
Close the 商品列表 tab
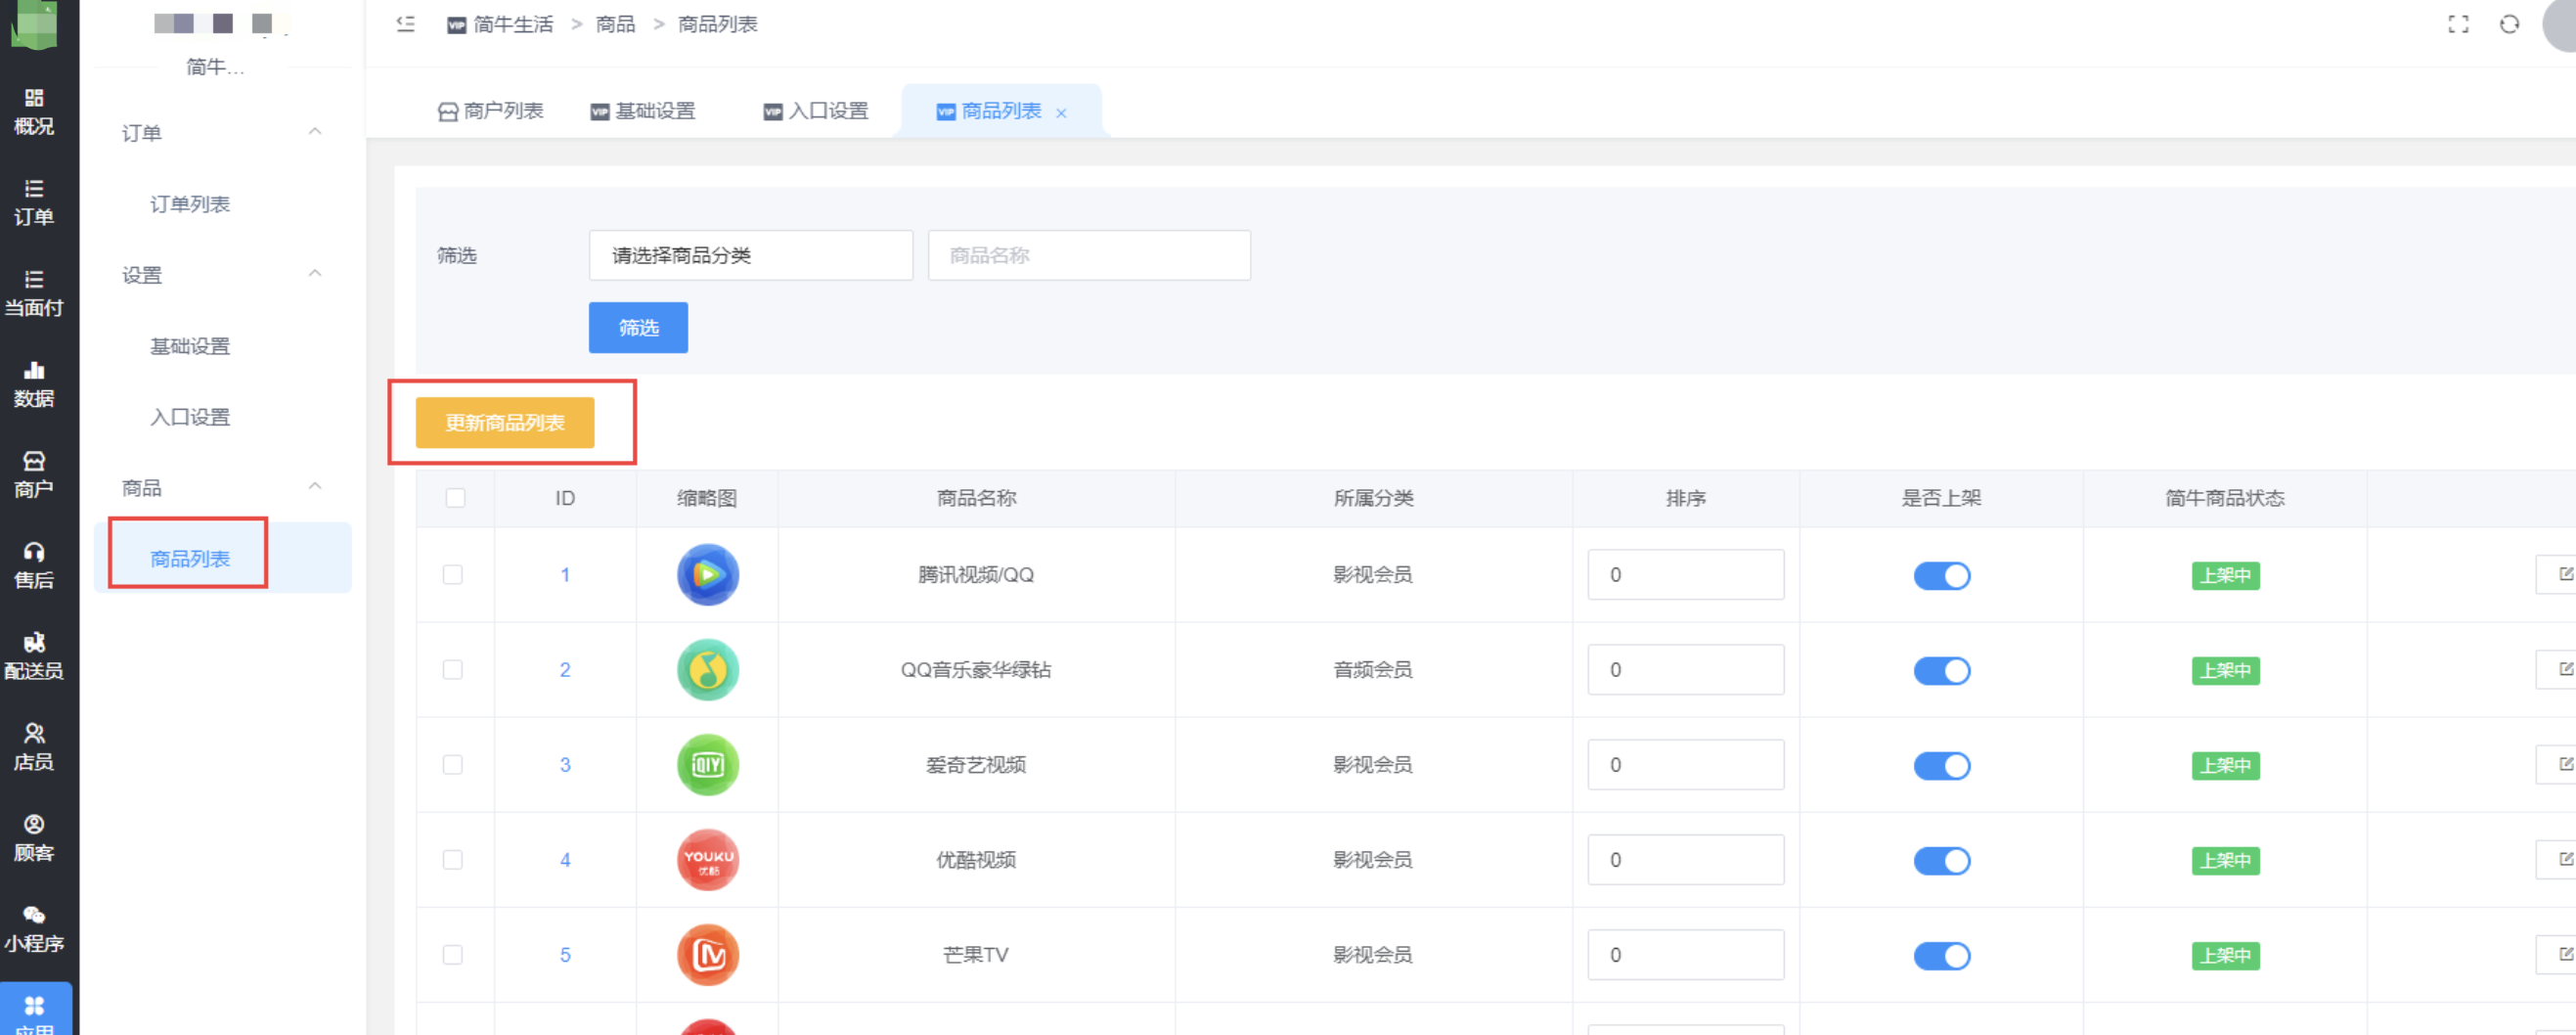coord(1061,113)
